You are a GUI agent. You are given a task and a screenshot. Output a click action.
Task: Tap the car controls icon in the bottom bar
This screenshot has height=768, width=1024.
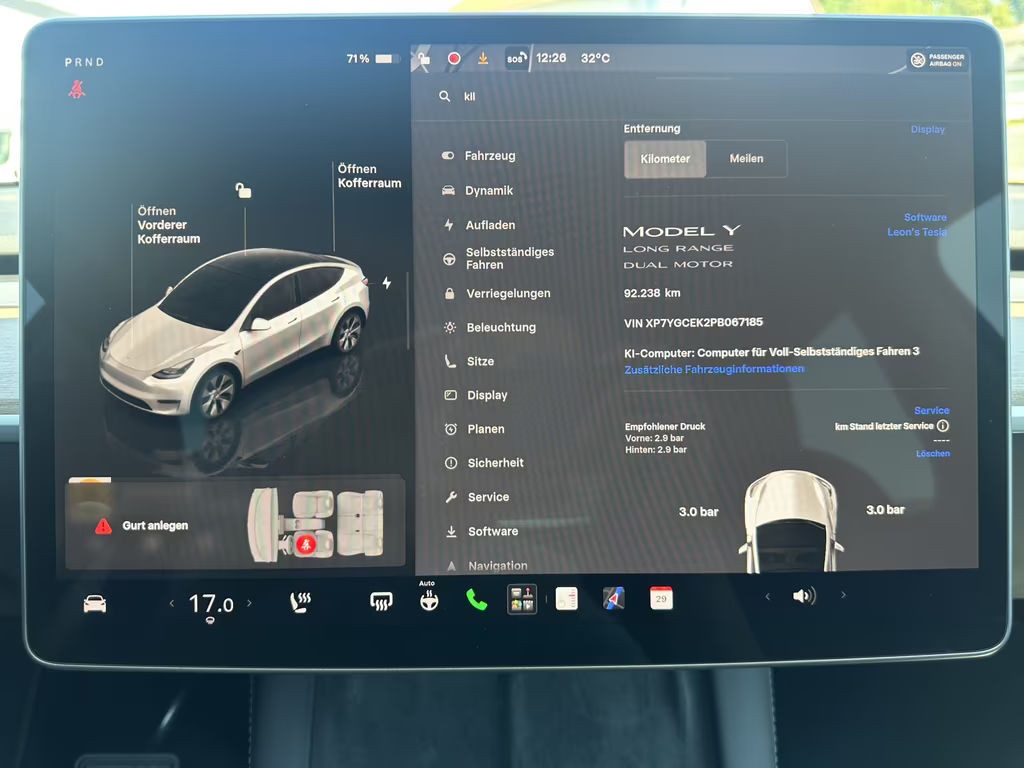(95, 603)
